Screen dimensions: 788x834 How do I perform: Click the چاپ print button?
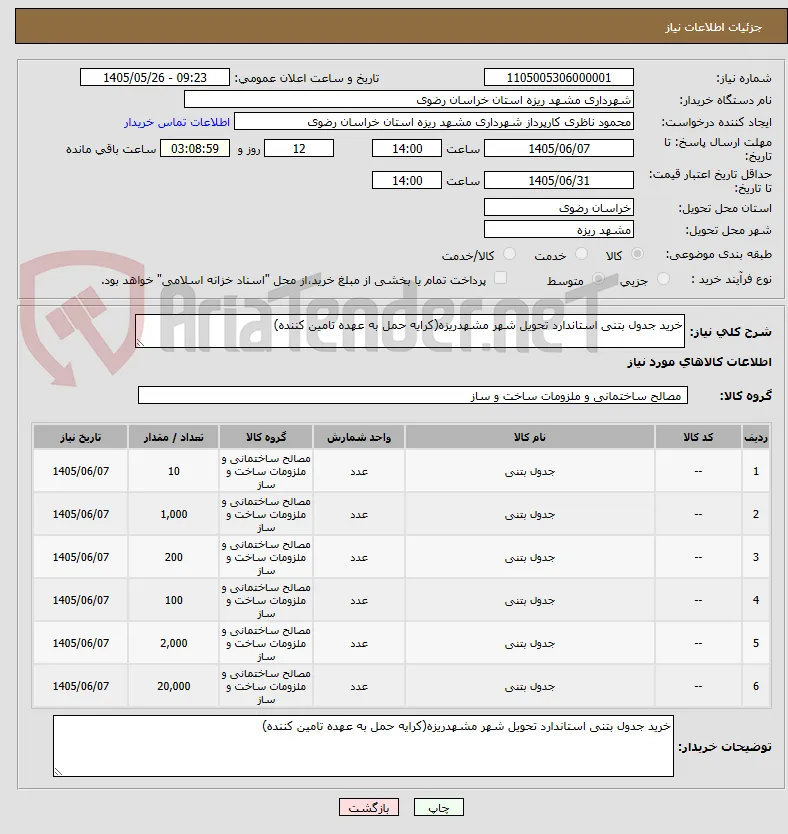point(439,807)
